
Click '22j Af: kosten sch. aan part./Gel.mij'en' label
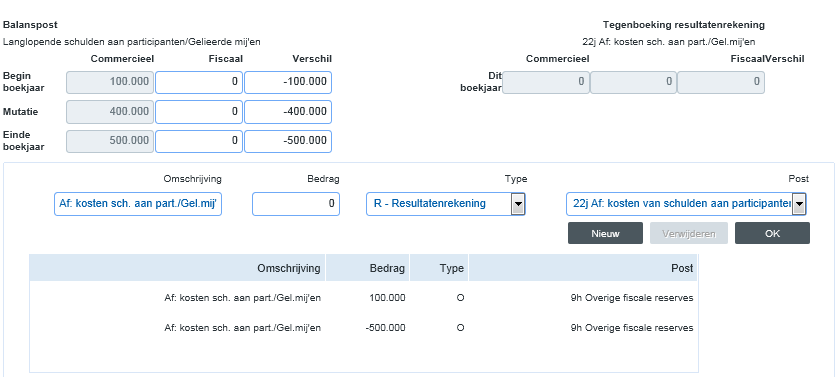669,42
